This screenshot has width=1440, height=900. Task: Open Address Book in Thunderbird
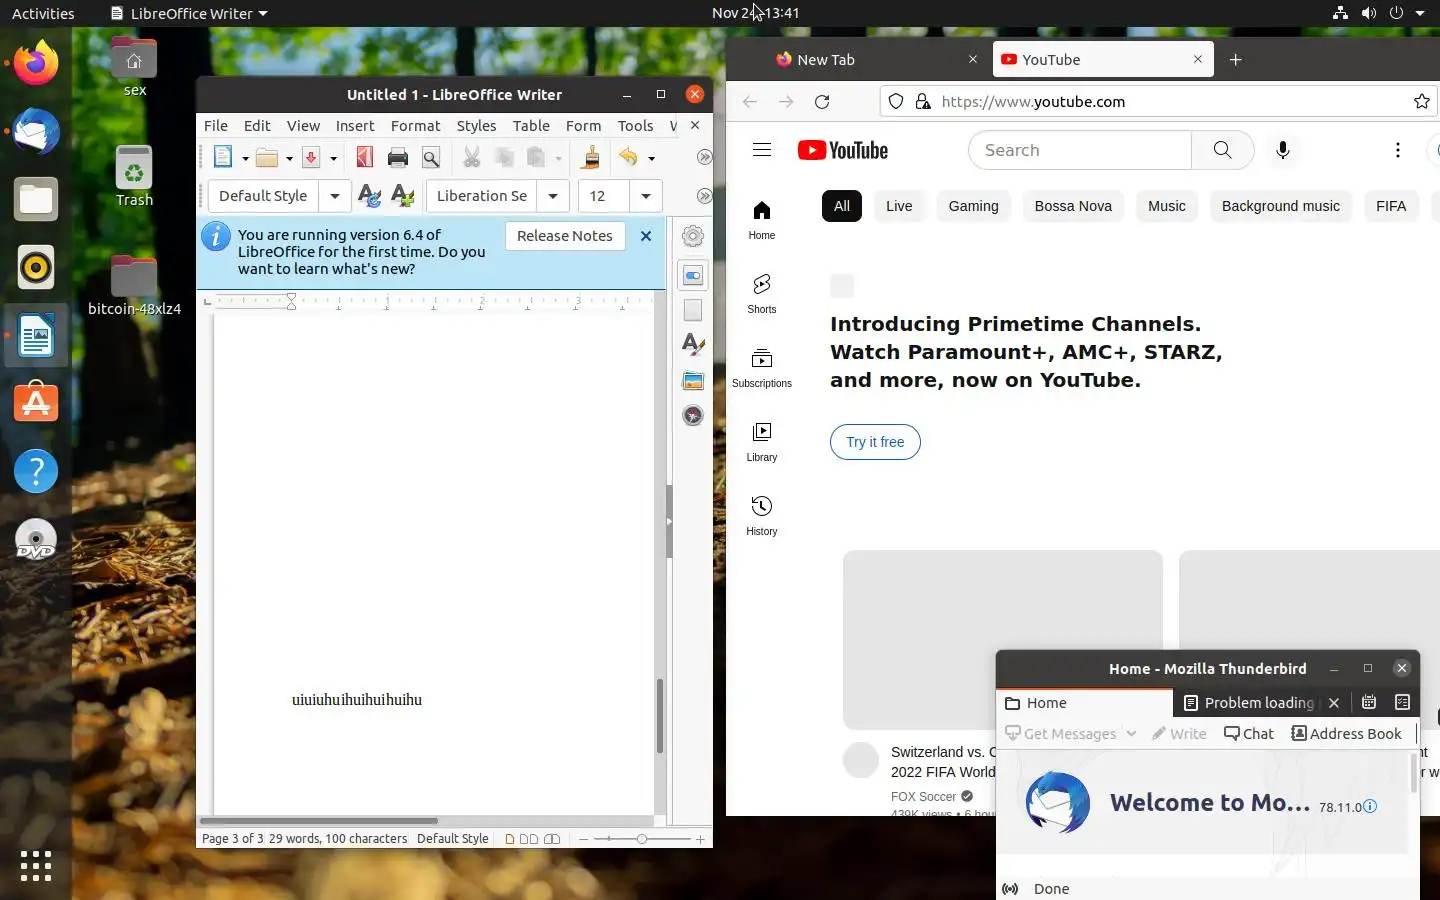coord(1346,734)
